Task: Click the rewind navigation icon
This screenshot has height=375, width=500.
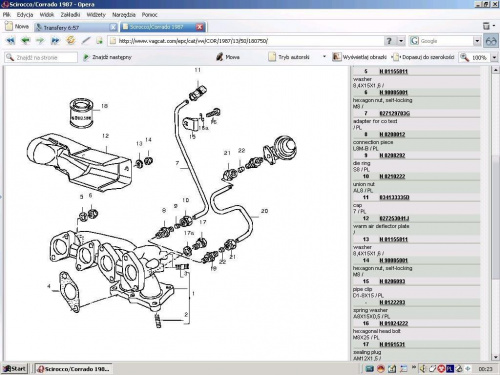Action: pyautogui.click(x=11, y=41)
